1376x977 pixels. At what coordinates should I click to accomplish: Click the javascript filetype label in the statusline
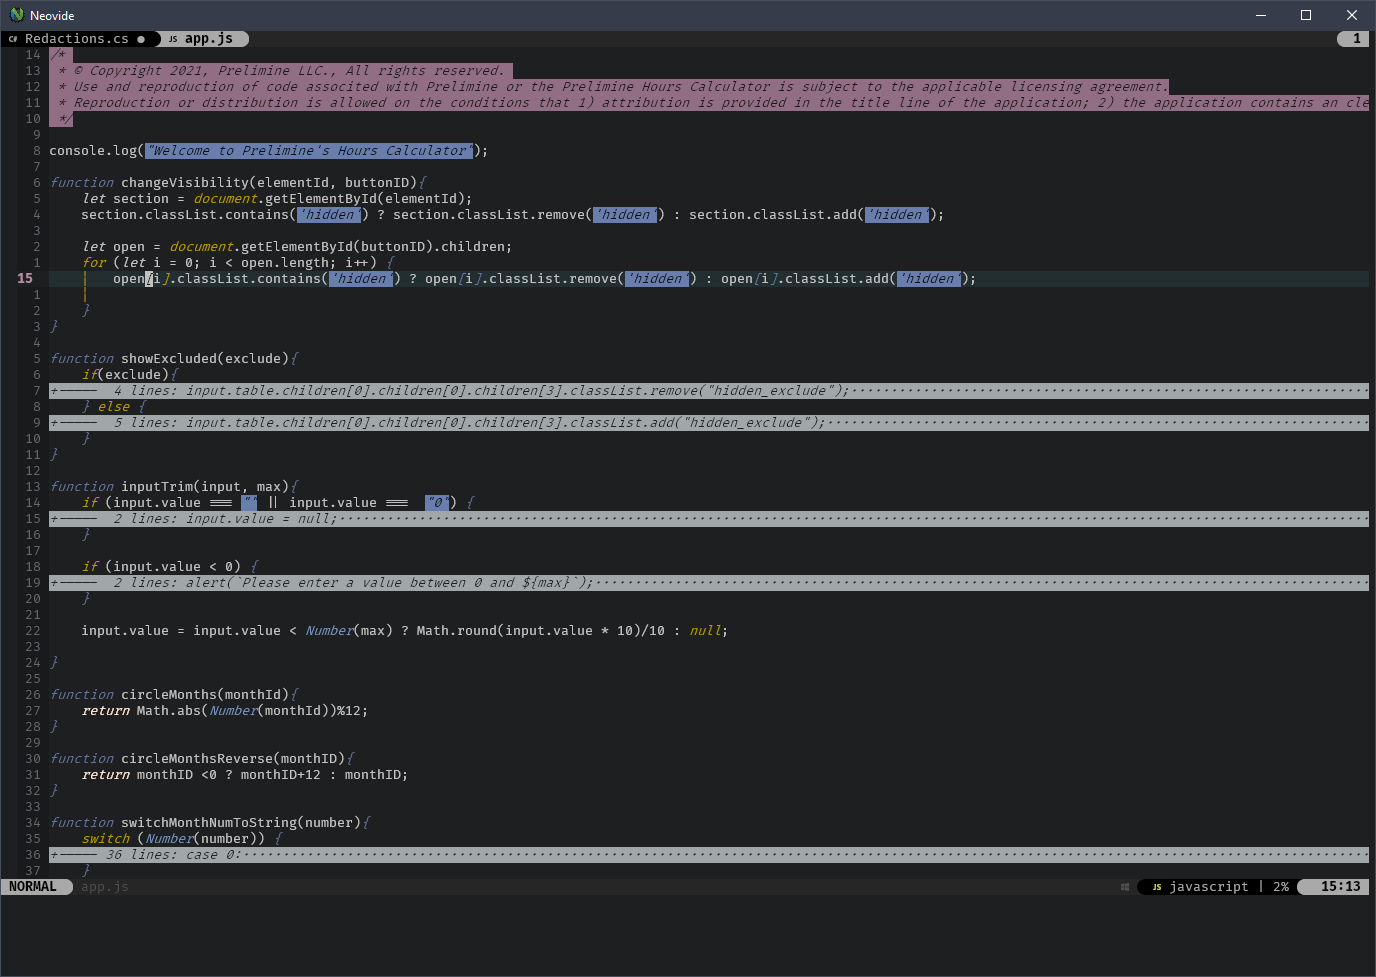click(x=1209, y=887)
